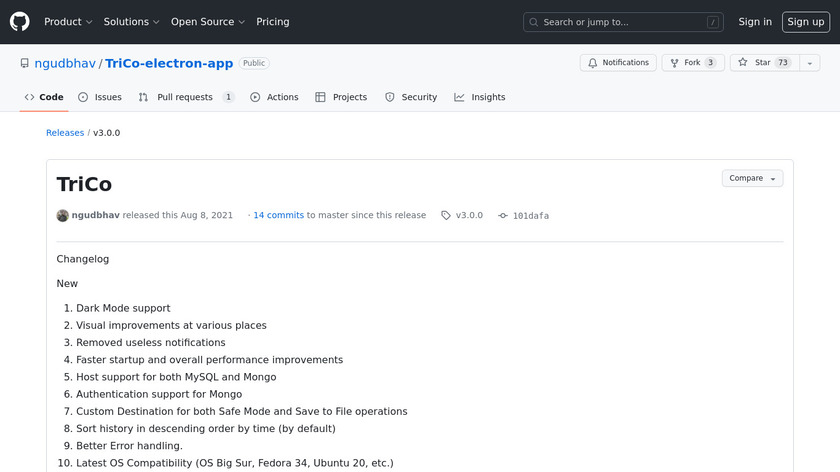Click the commit 101dafa icon
Image resolution: width=840 pixels, height=472 pixels.
(x=503, y=215)
